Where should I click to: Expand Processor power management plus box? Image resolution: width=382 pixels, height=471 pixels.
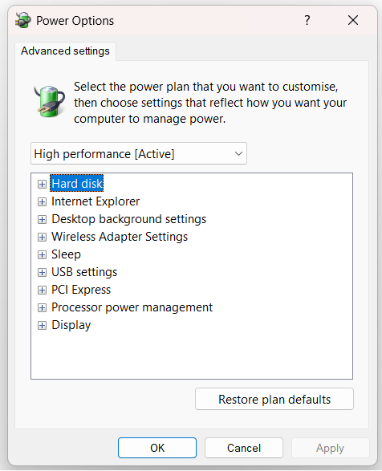click(x=42, y=308)
